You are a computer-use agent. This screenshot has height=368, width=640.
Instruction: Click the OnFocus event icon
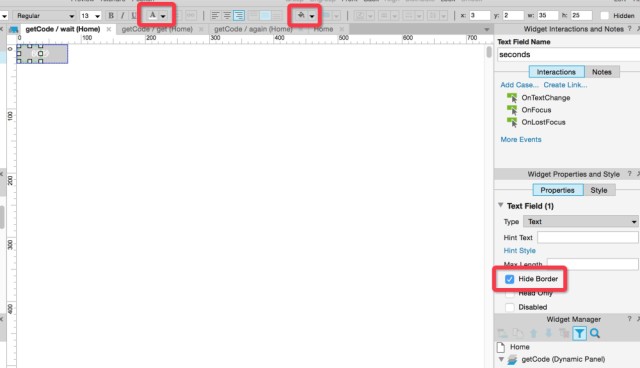[512, 110]
